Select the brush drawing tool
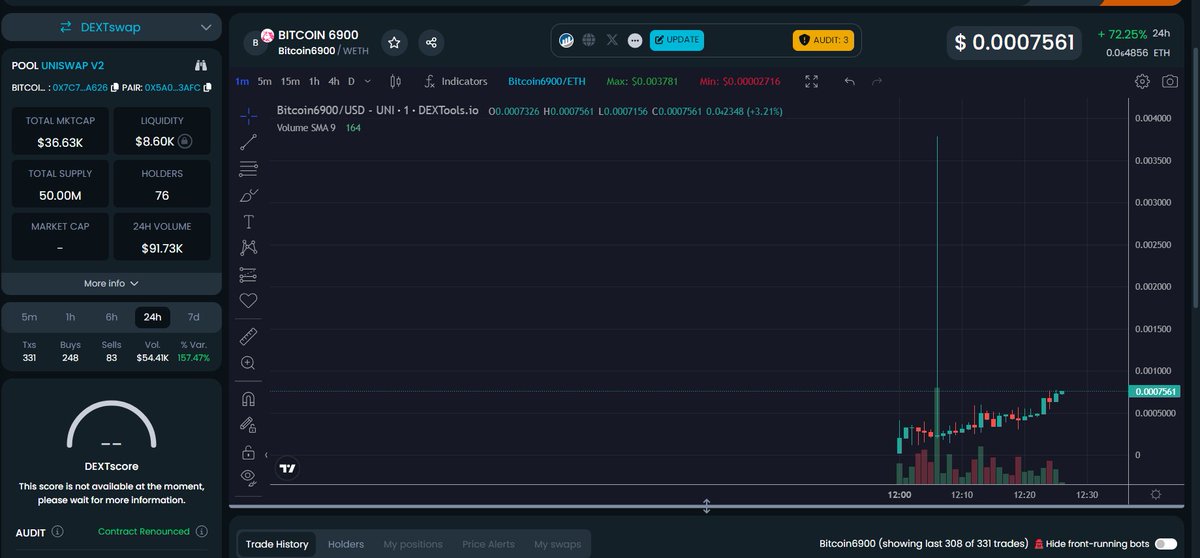 tap(249, 195)
